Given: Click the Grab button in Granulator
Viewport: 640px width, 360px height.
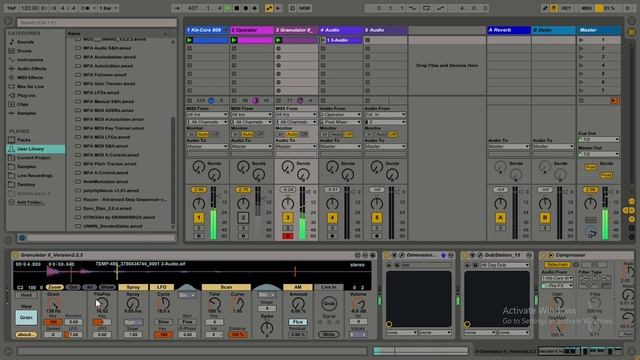Looking at the screenshot, I should click(x=329, y=304).
